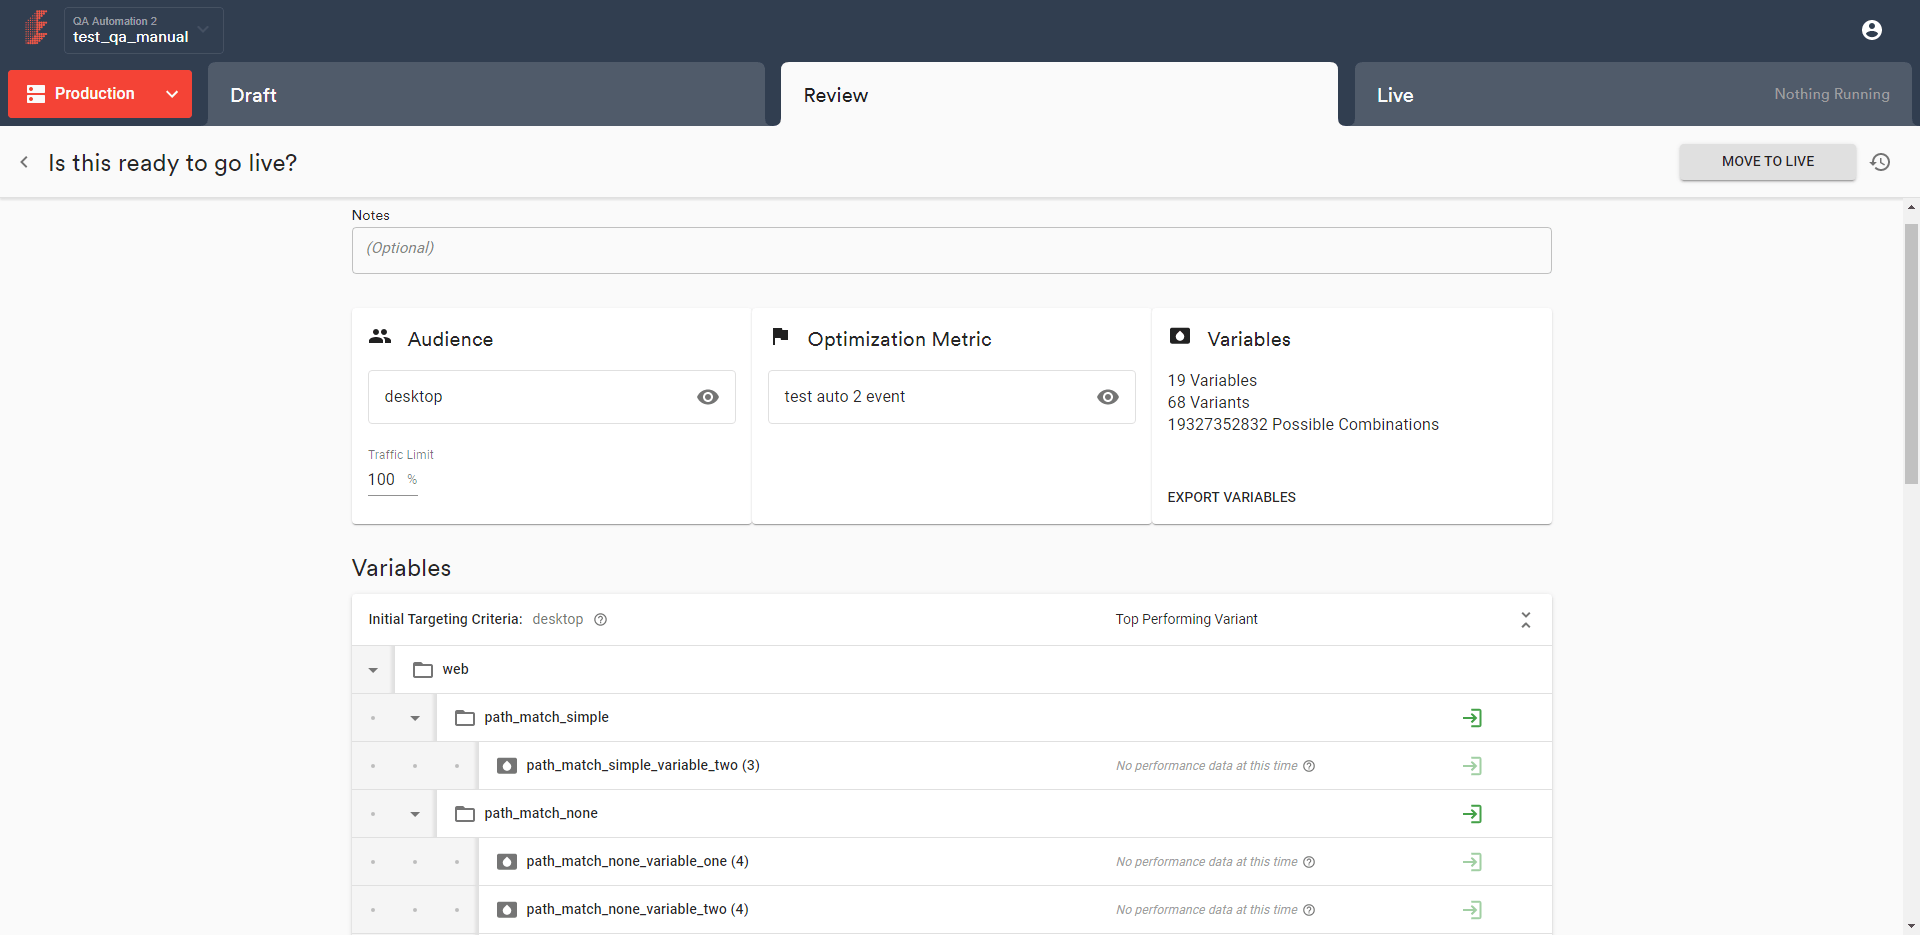
Task: Switch to the Draft tab
Action: click(x=486, y=94)
